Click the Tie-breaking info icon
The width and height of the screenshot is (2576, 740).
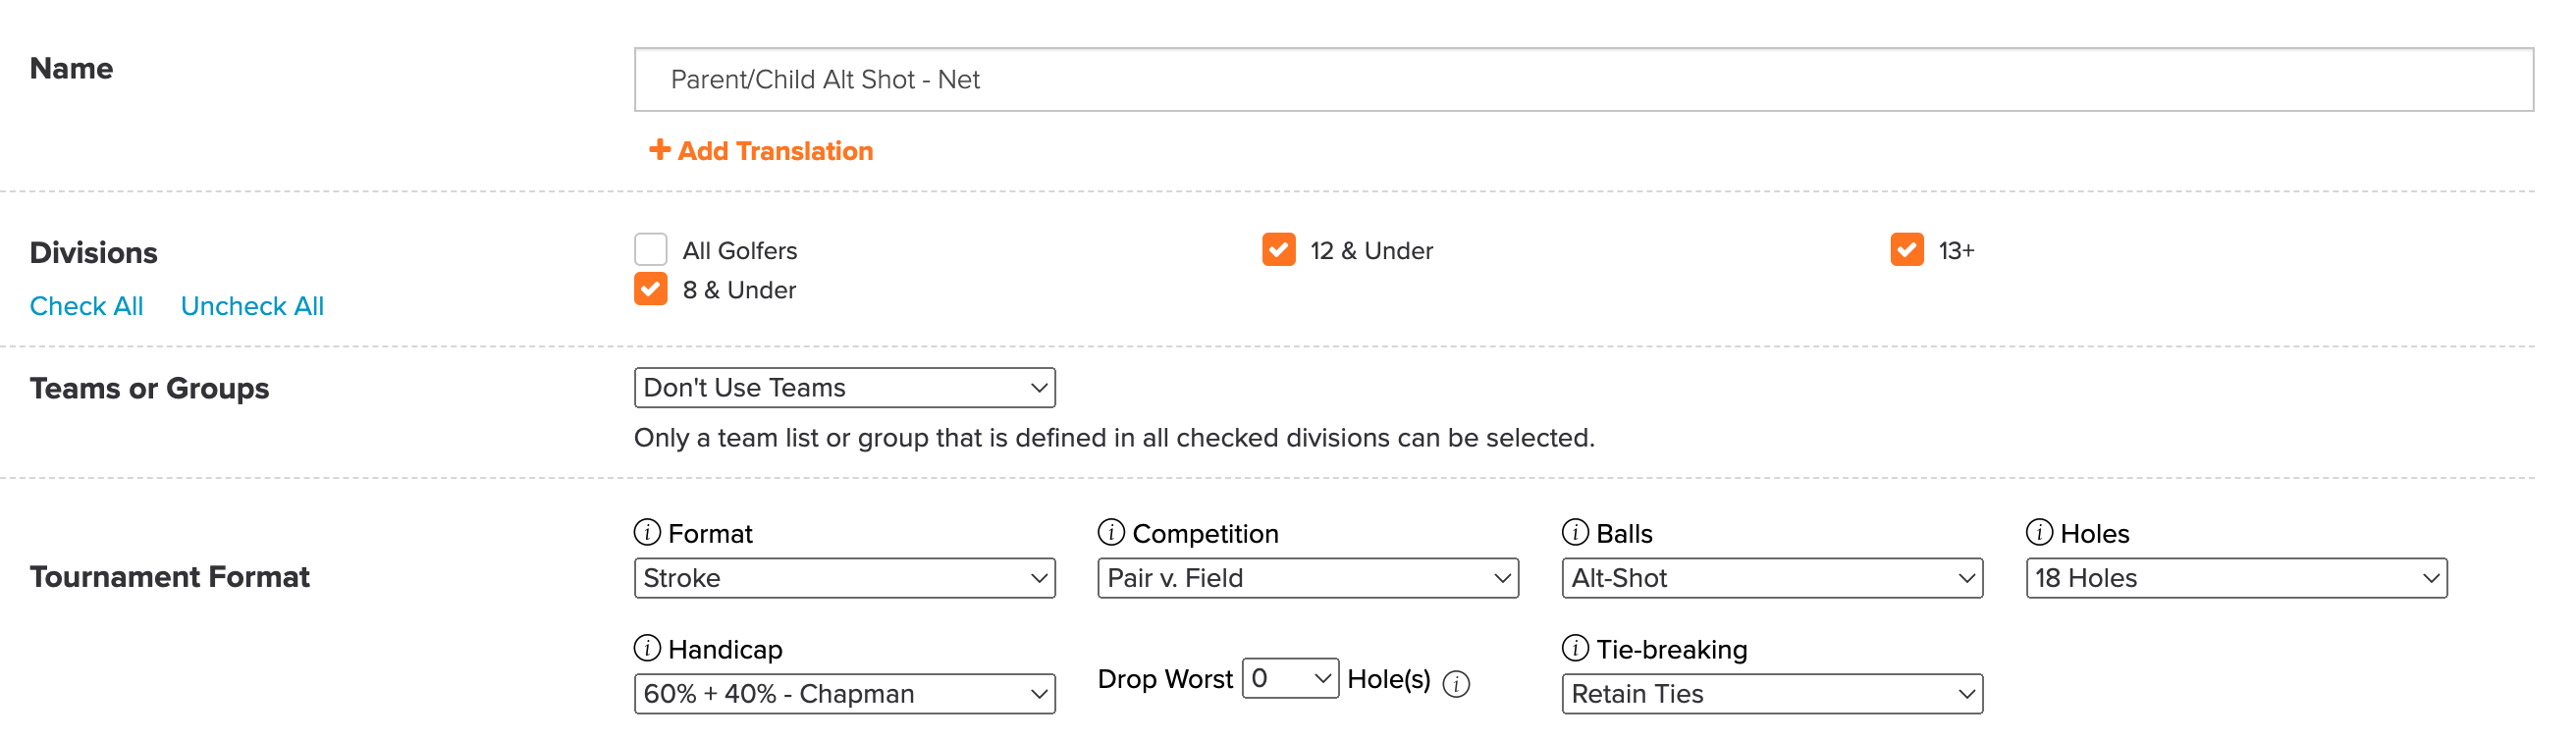pos(1575,648)
